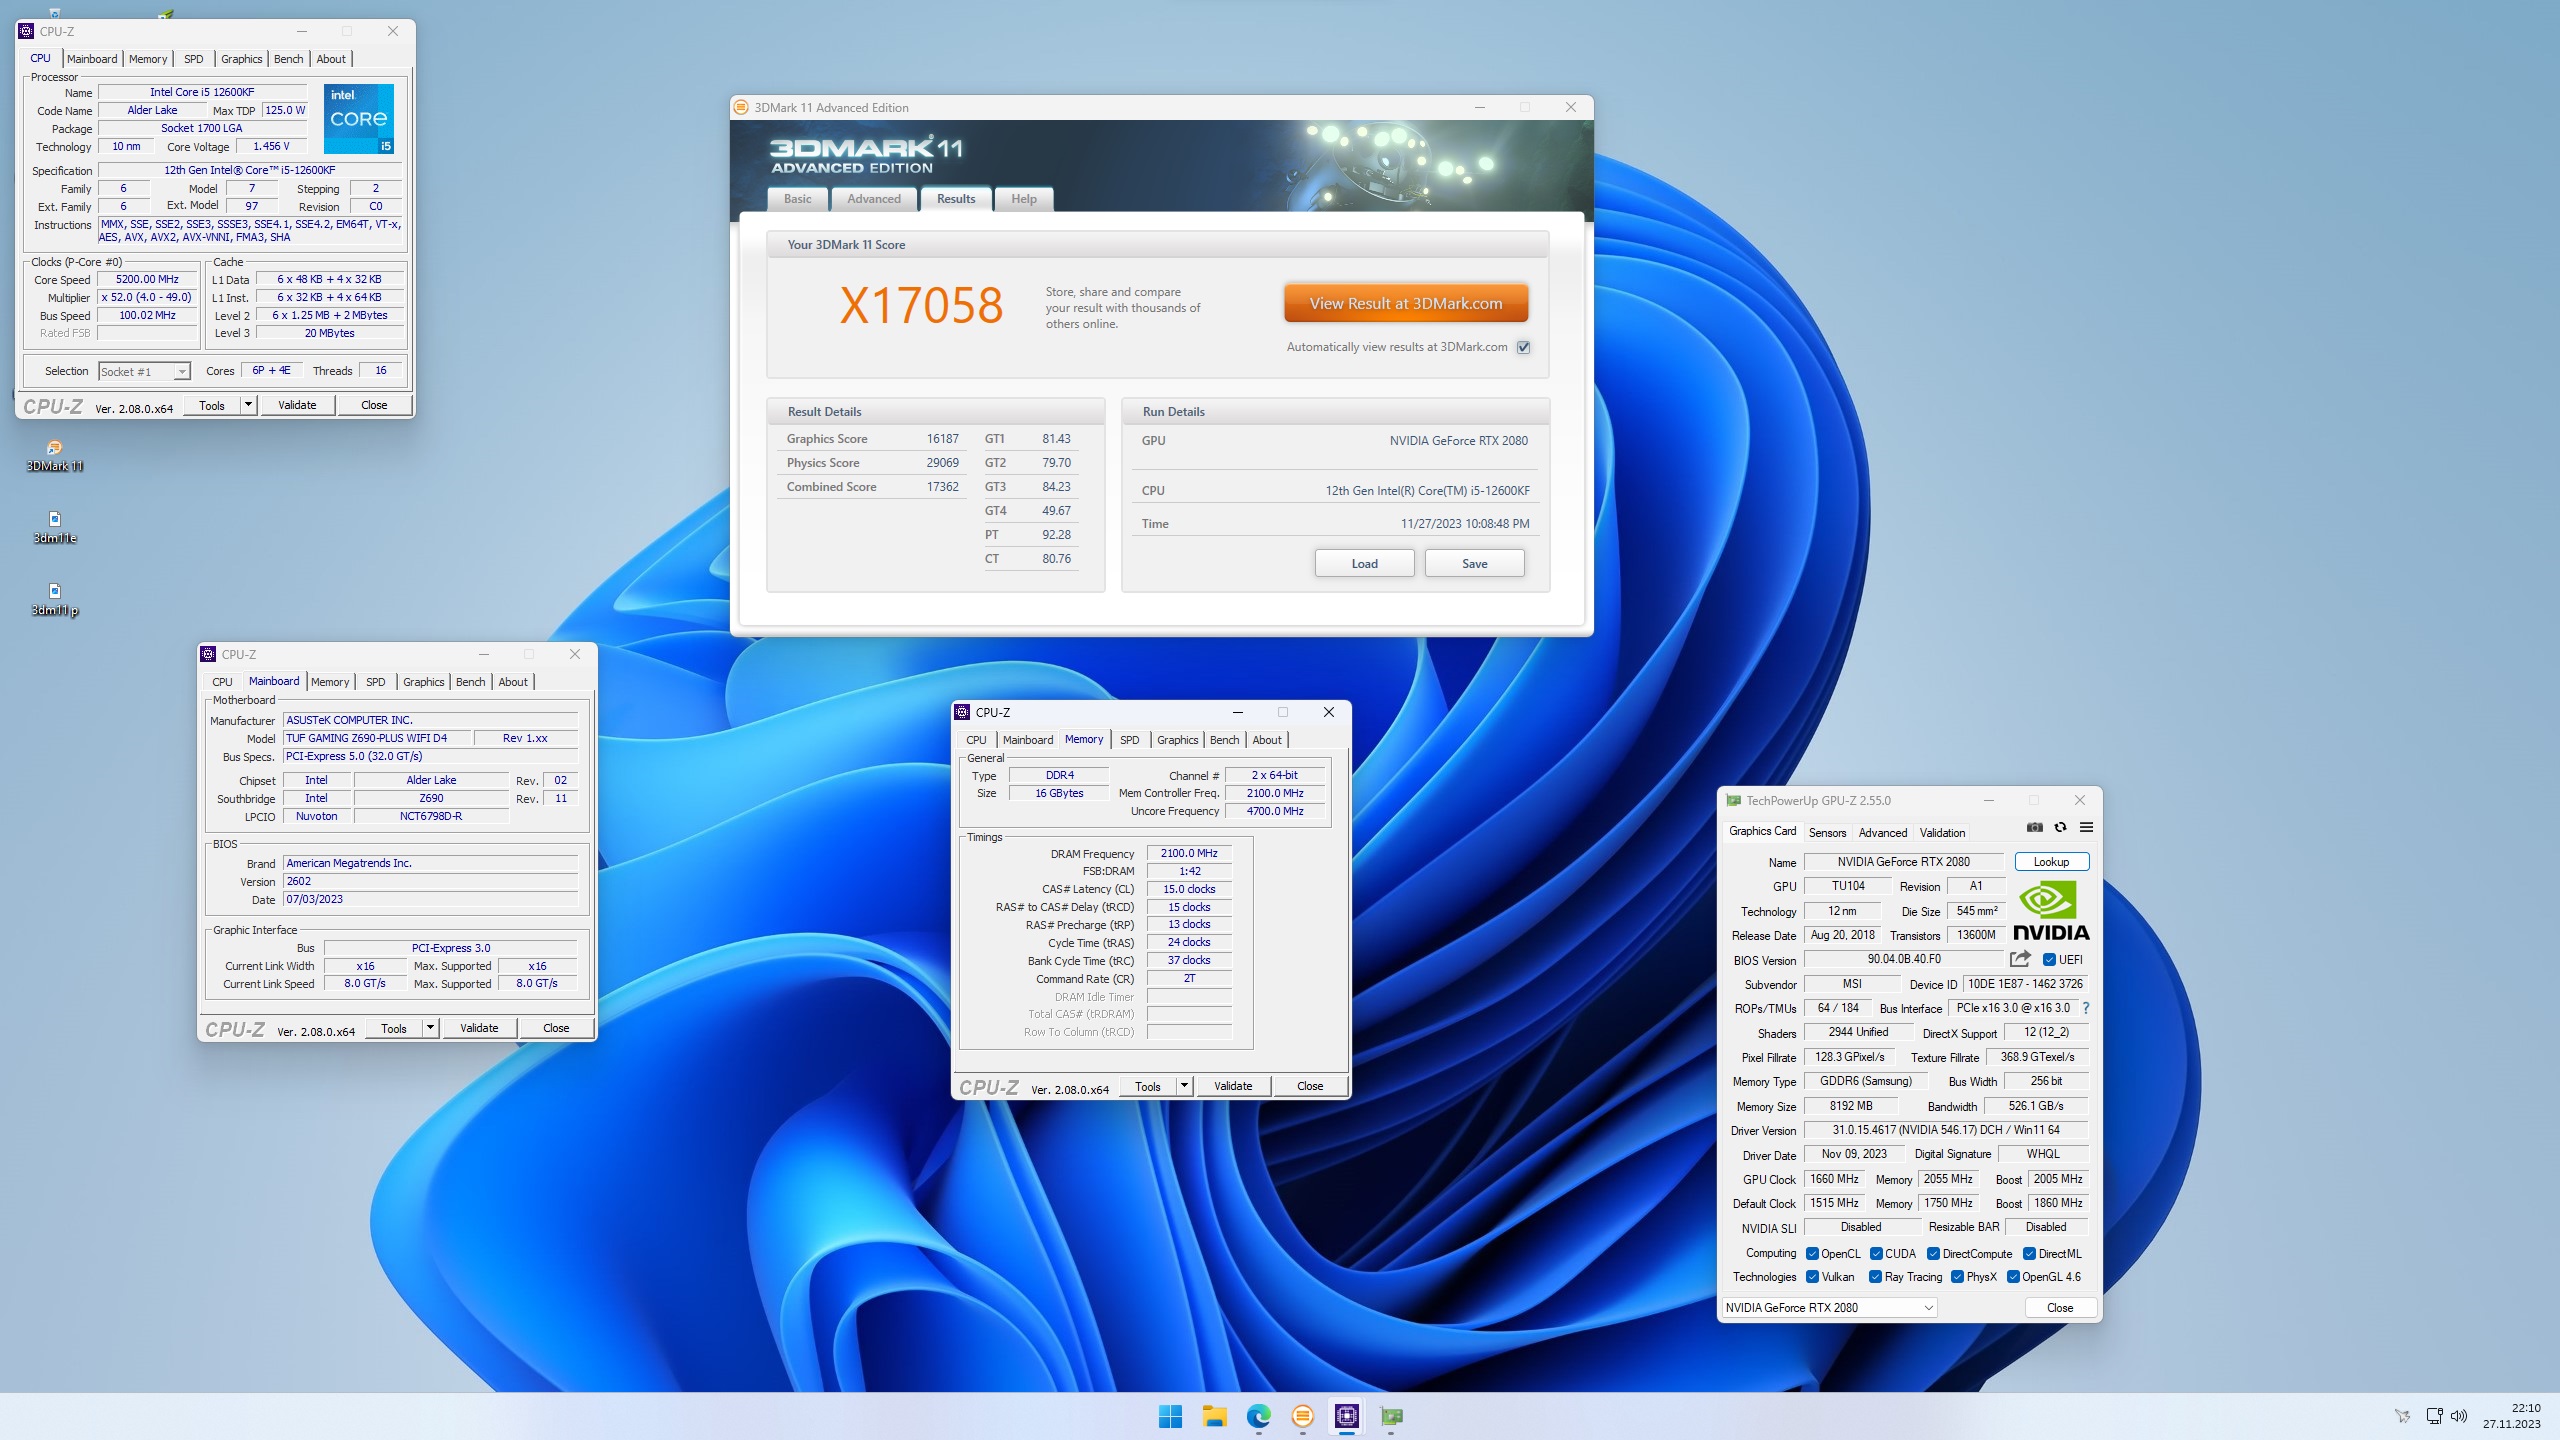Open the 3dm11p desktop file
The image size is (2560, 1440).
(x=55, y=599)
